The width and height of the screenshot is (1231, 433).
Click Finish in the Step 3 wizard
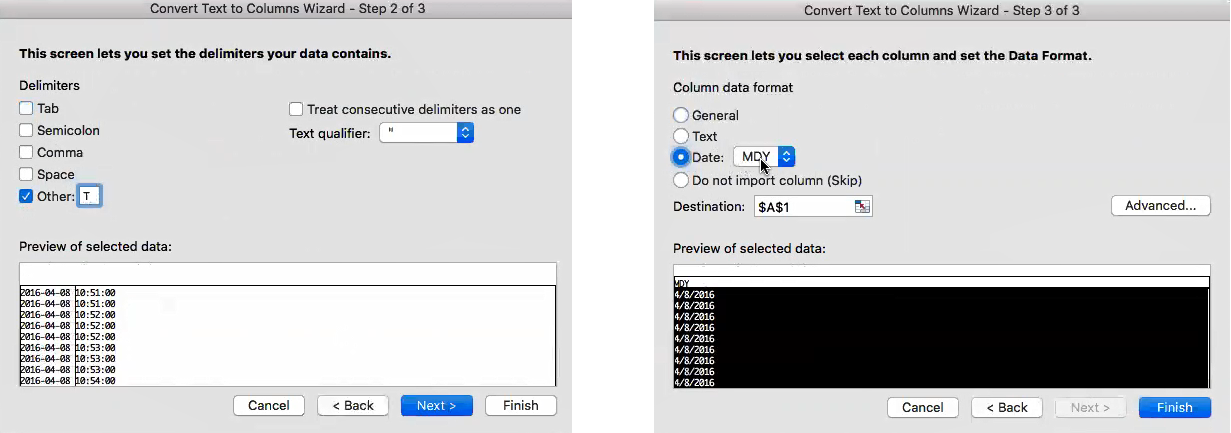[x=1174, y=407]
